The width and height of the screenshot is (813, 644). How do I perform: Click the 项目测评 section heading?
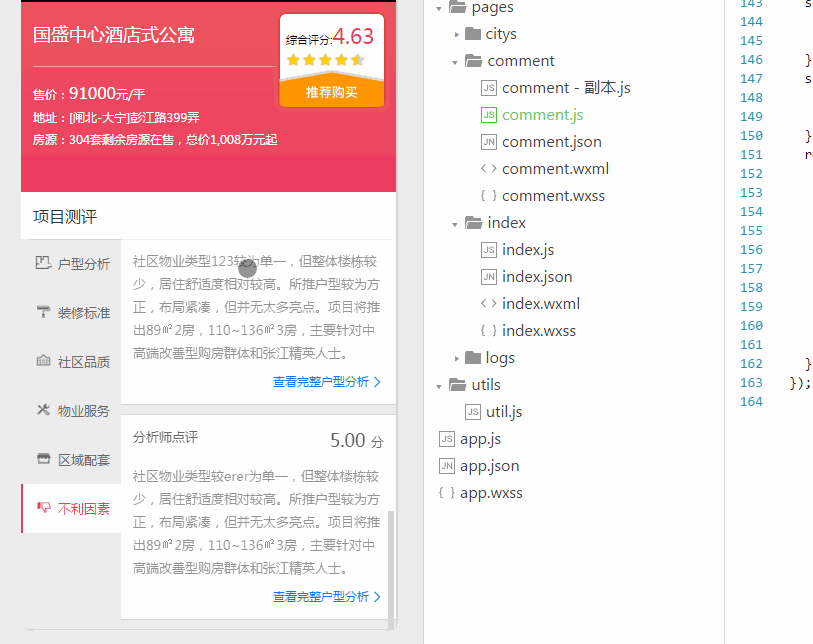coord(65,217)
